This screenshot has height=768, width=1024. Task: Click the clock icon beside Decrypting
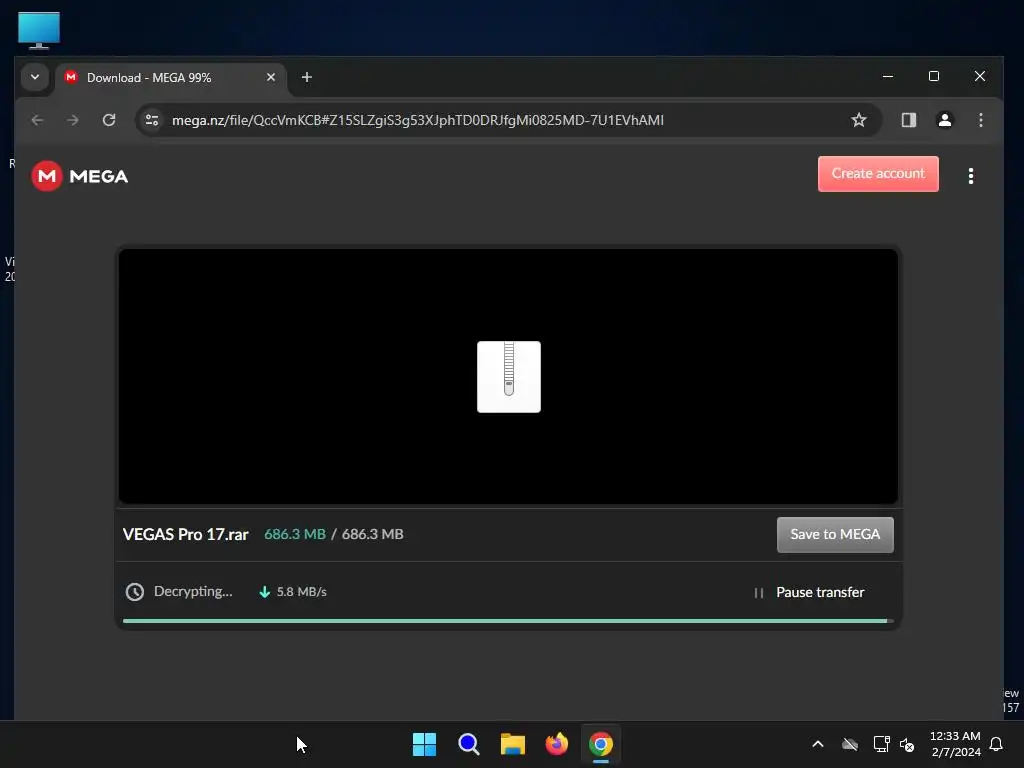(x=135, y=592)
